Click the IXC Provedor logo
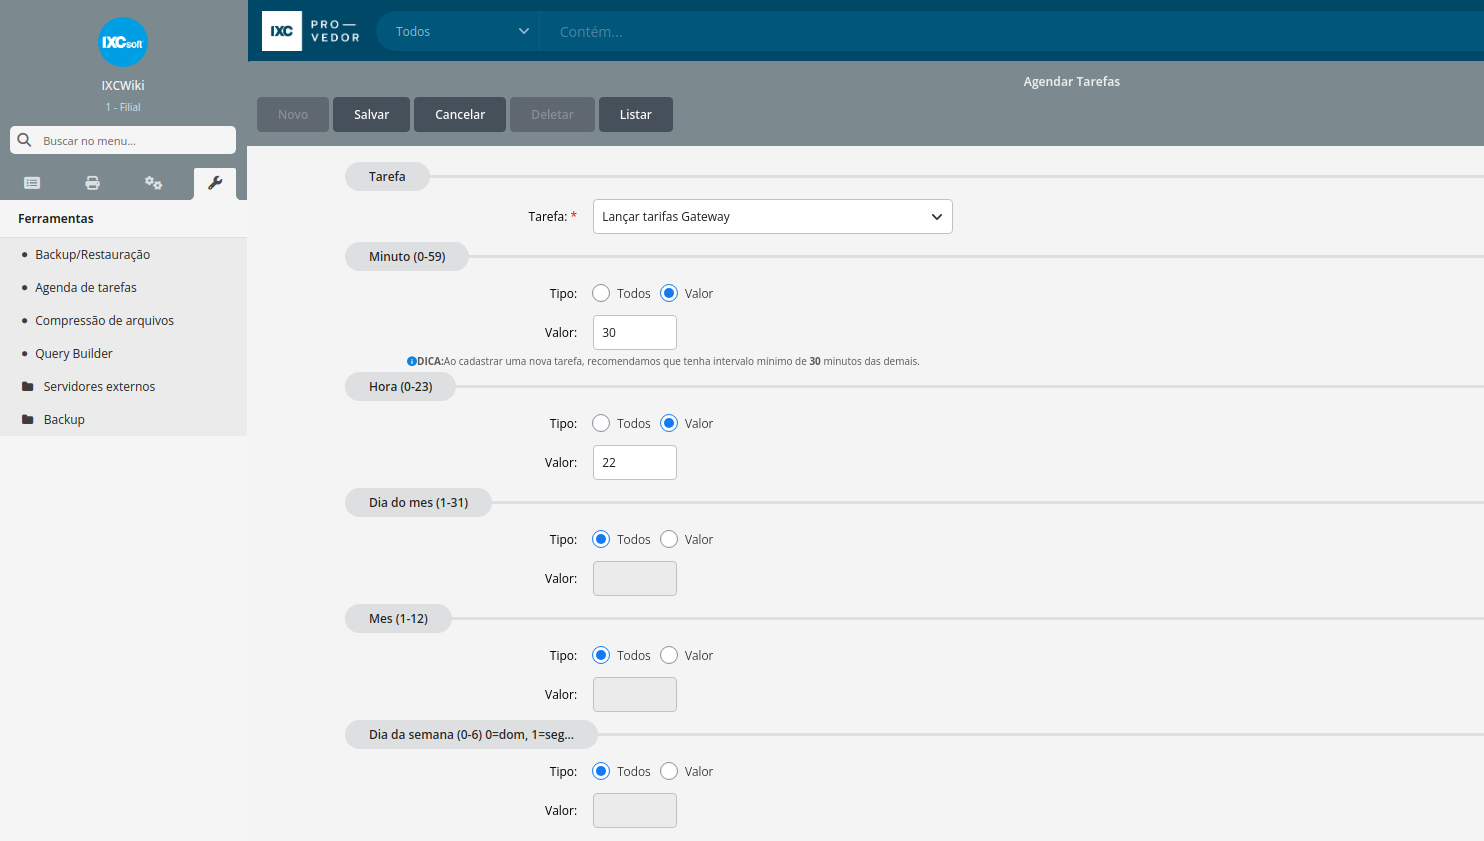The height and width of the screenshot is (841, 1484). [311, 31]
